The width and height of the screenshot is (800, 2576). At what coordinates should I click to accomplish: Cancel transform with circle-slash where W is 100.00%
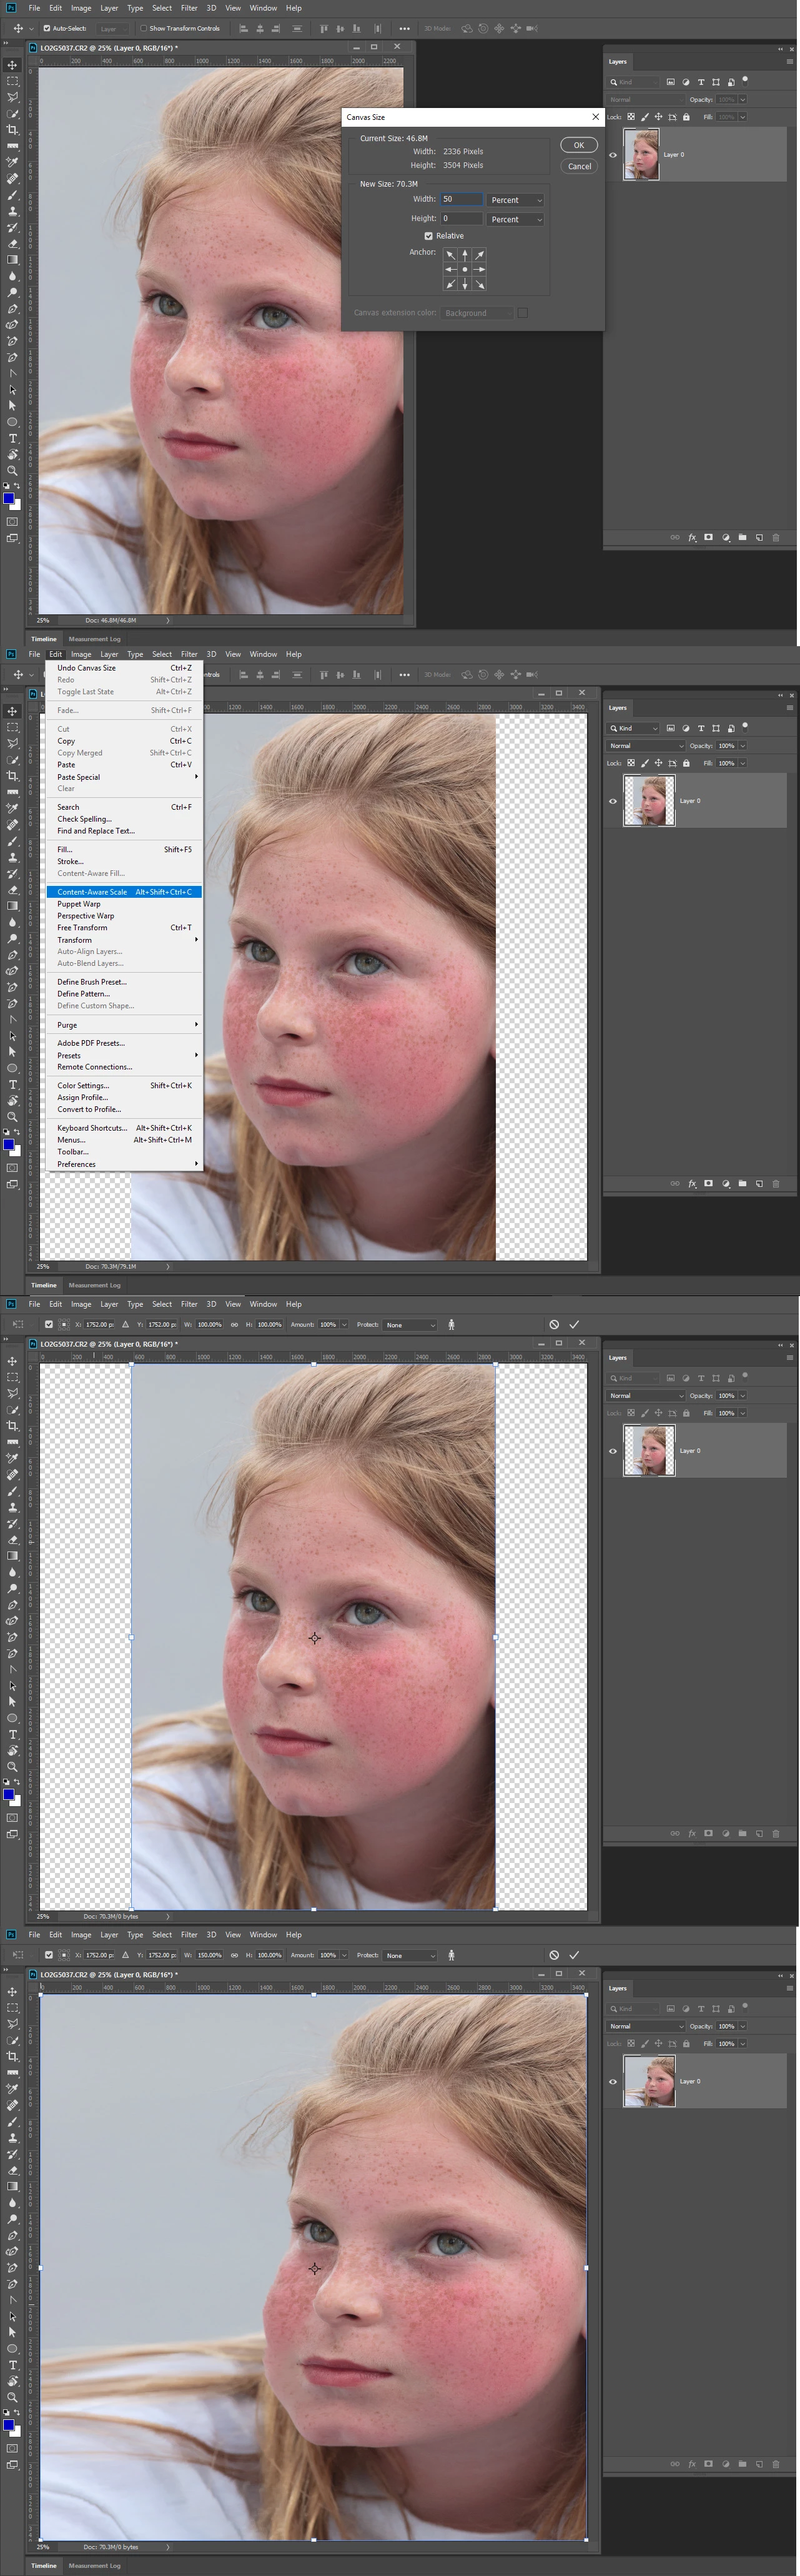tap(554, 1324)
